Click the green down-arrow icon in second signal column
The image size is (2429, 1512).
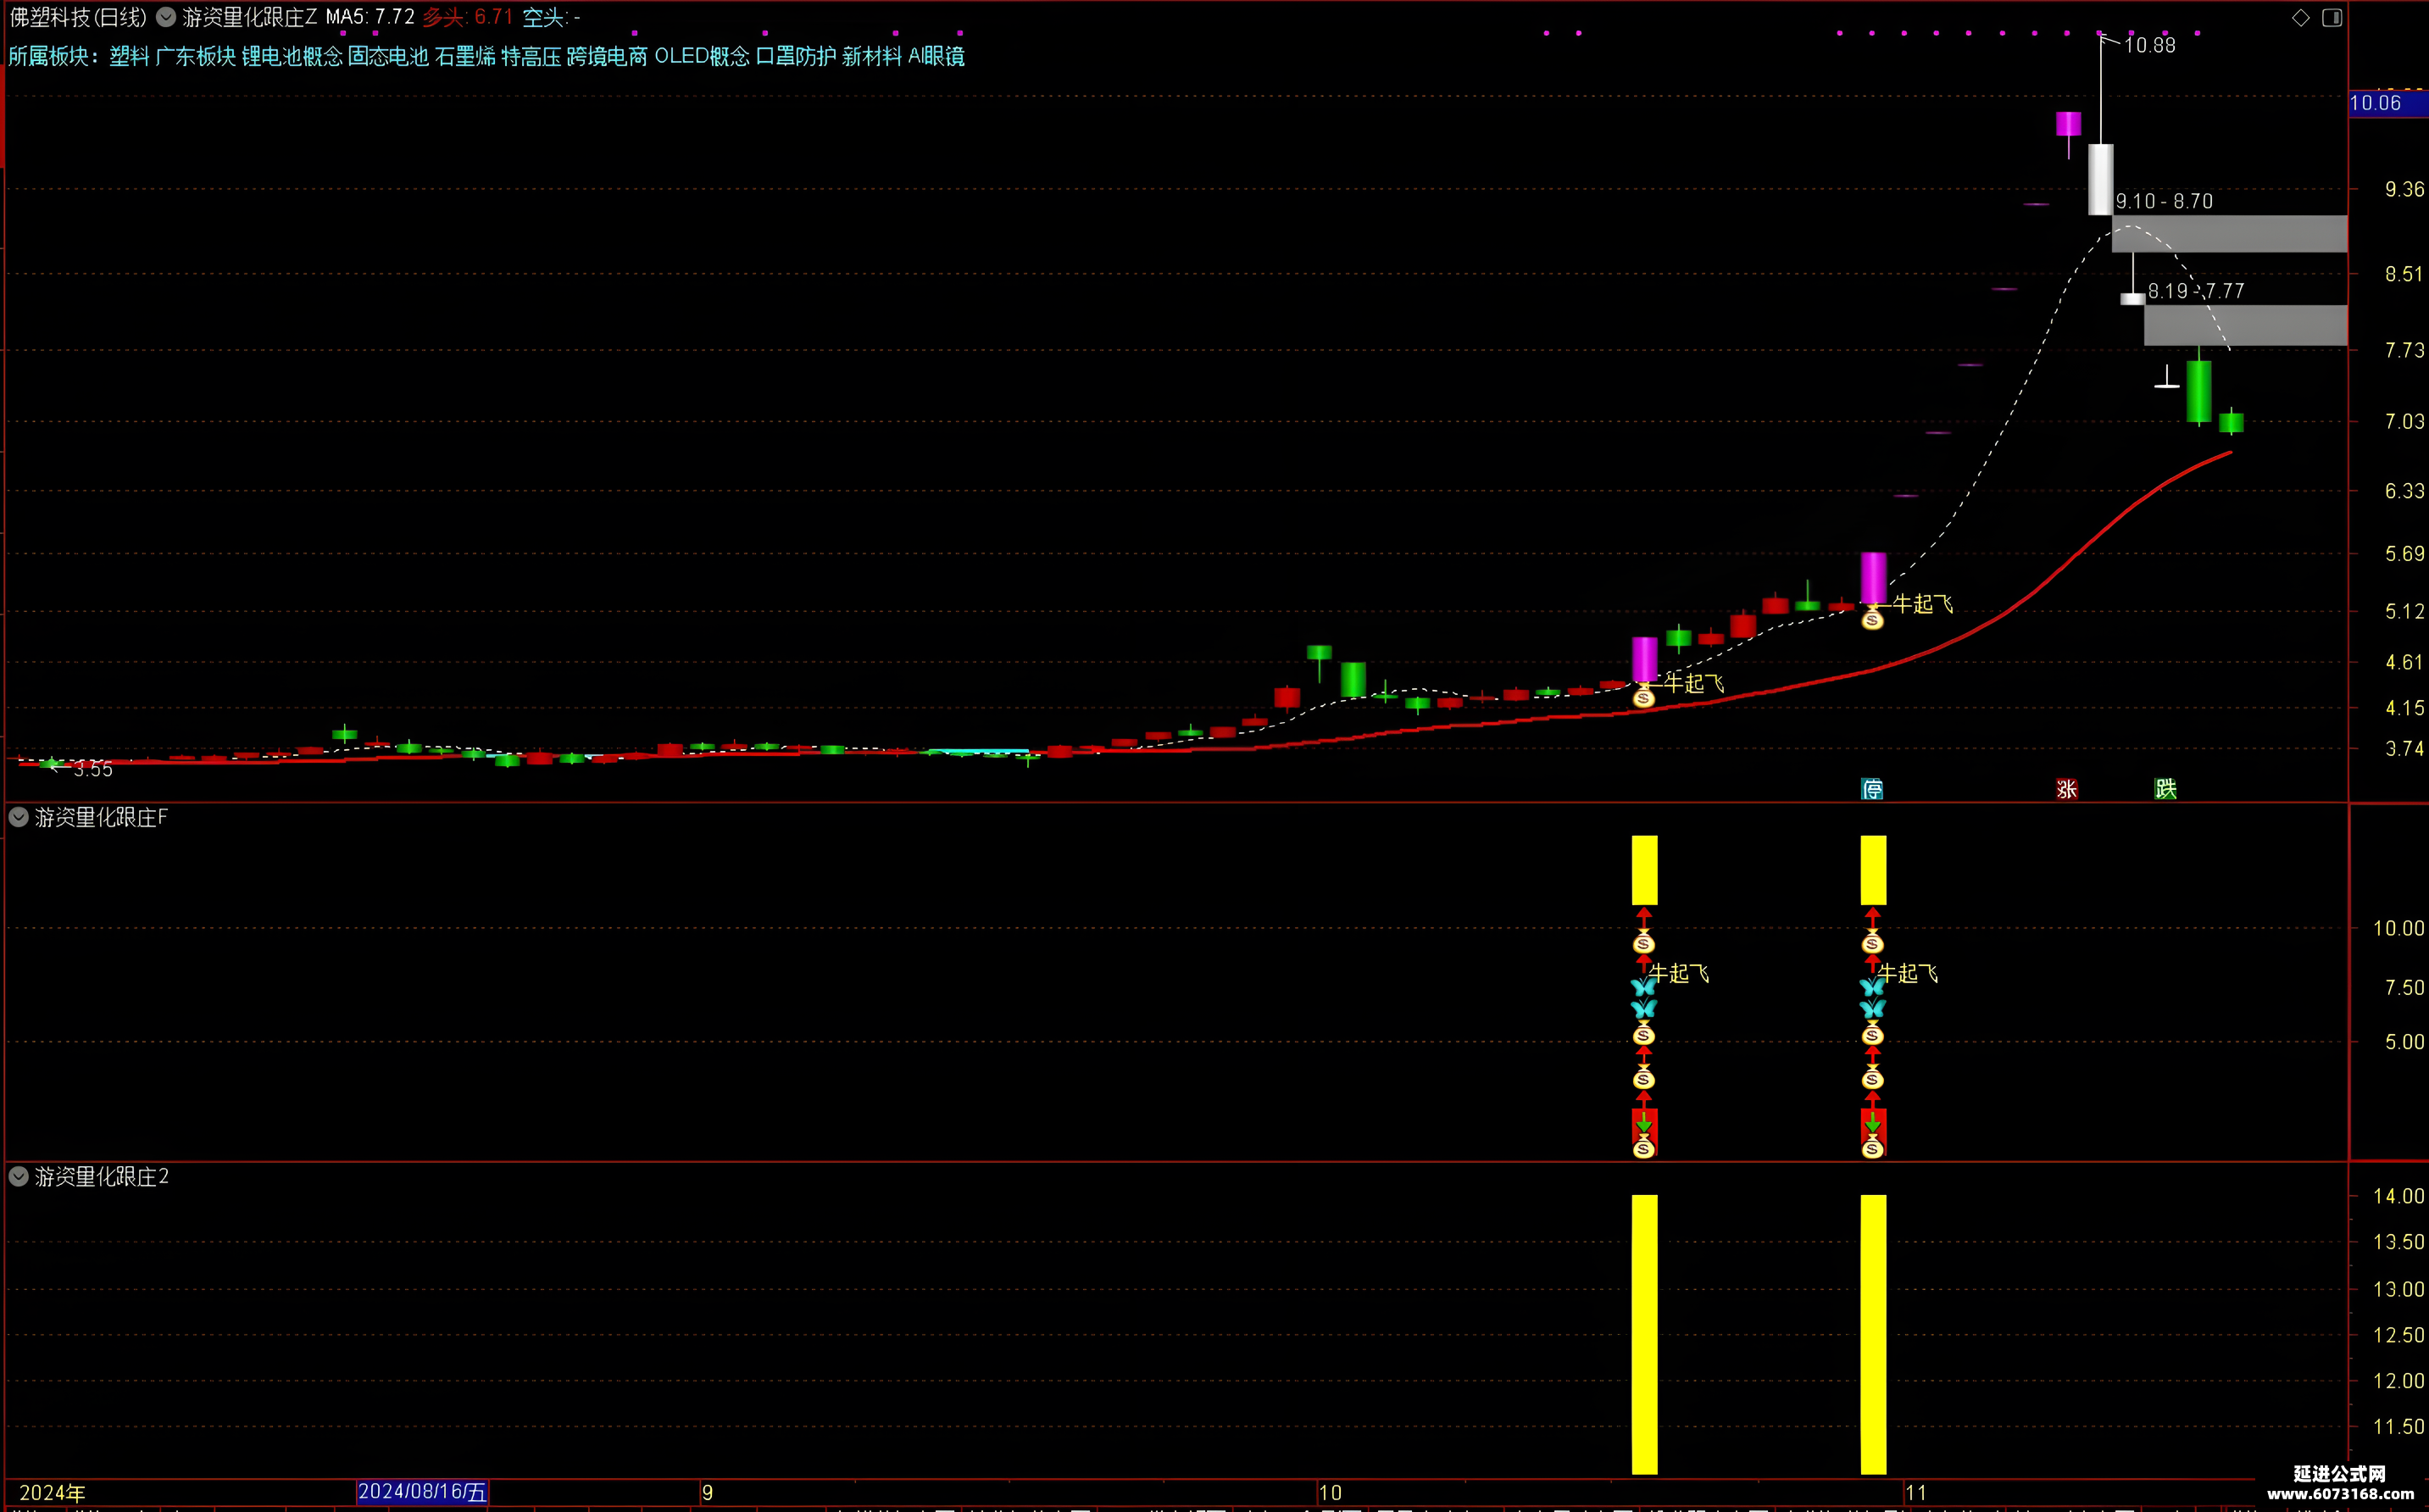pos(1872,1125)
